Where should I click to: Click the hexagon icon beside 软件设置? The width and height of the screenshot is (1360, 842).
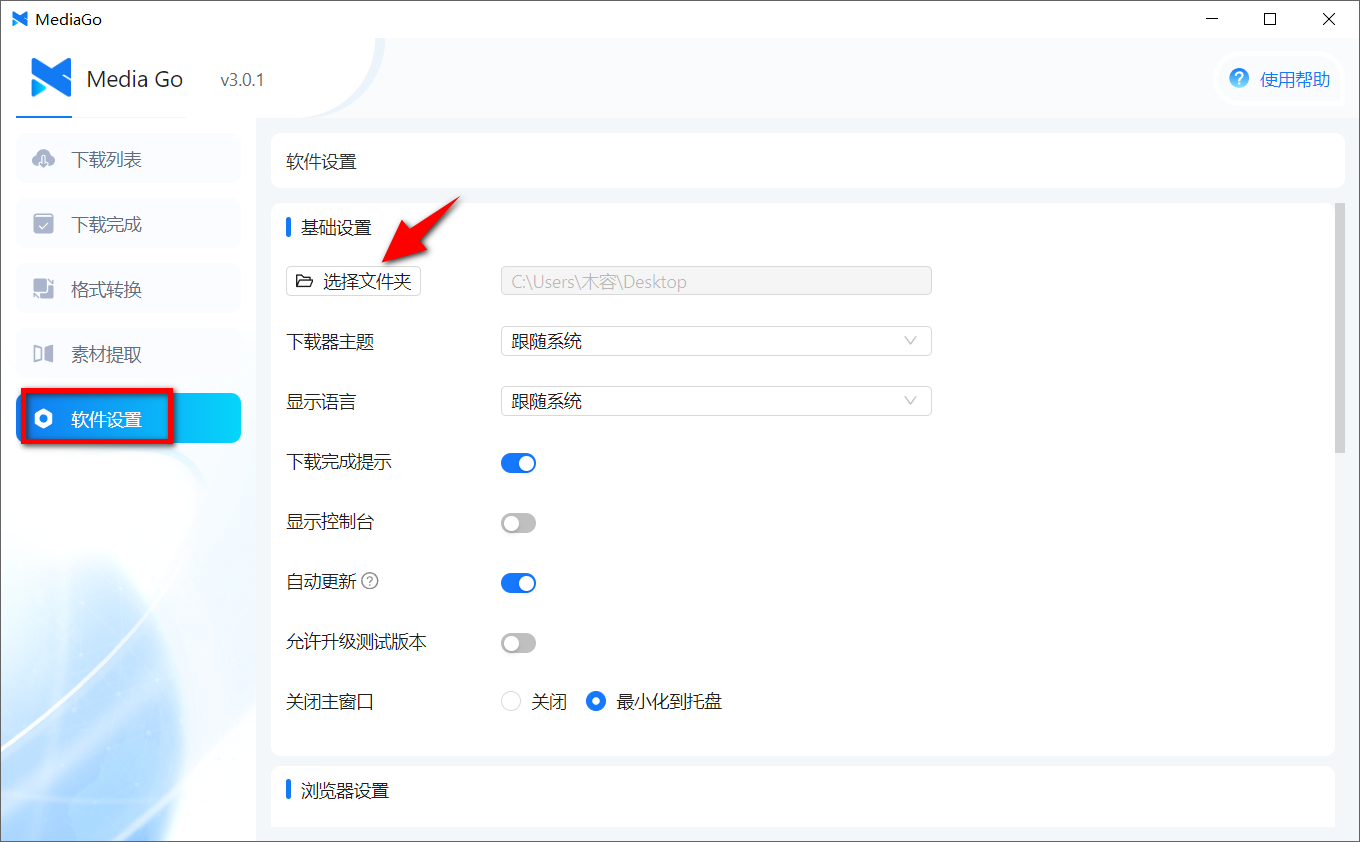43,419
